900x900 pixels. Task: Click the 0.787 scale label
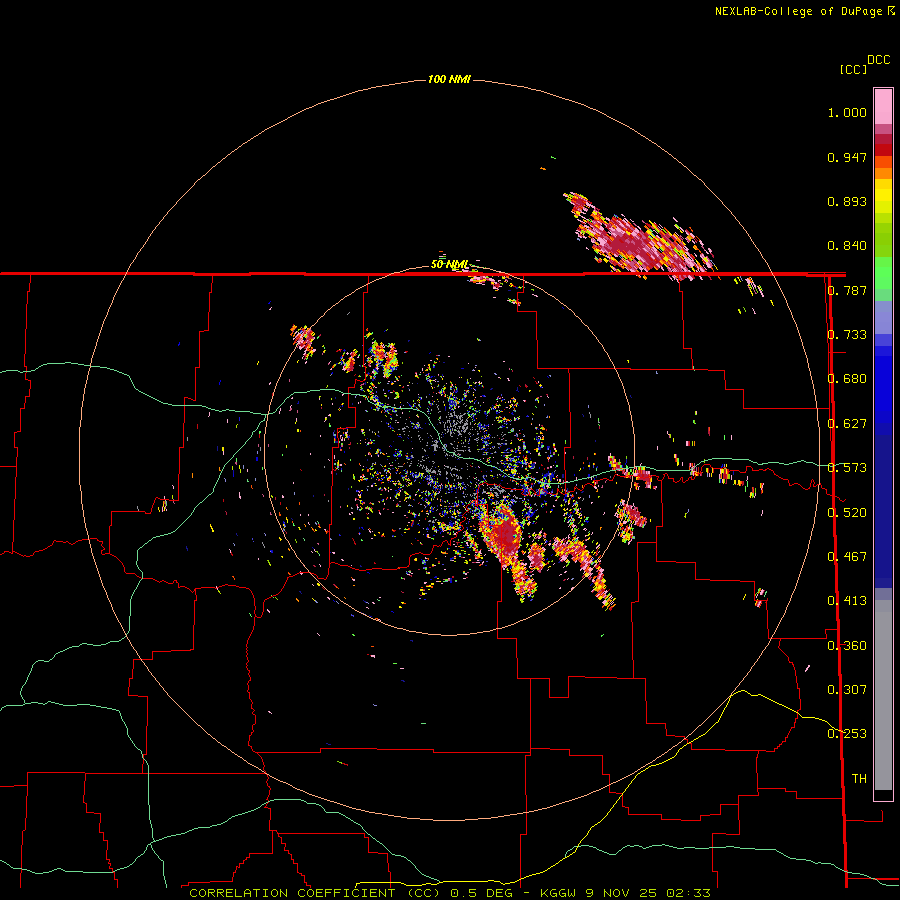pyautogui.click(x=847, y=290)
